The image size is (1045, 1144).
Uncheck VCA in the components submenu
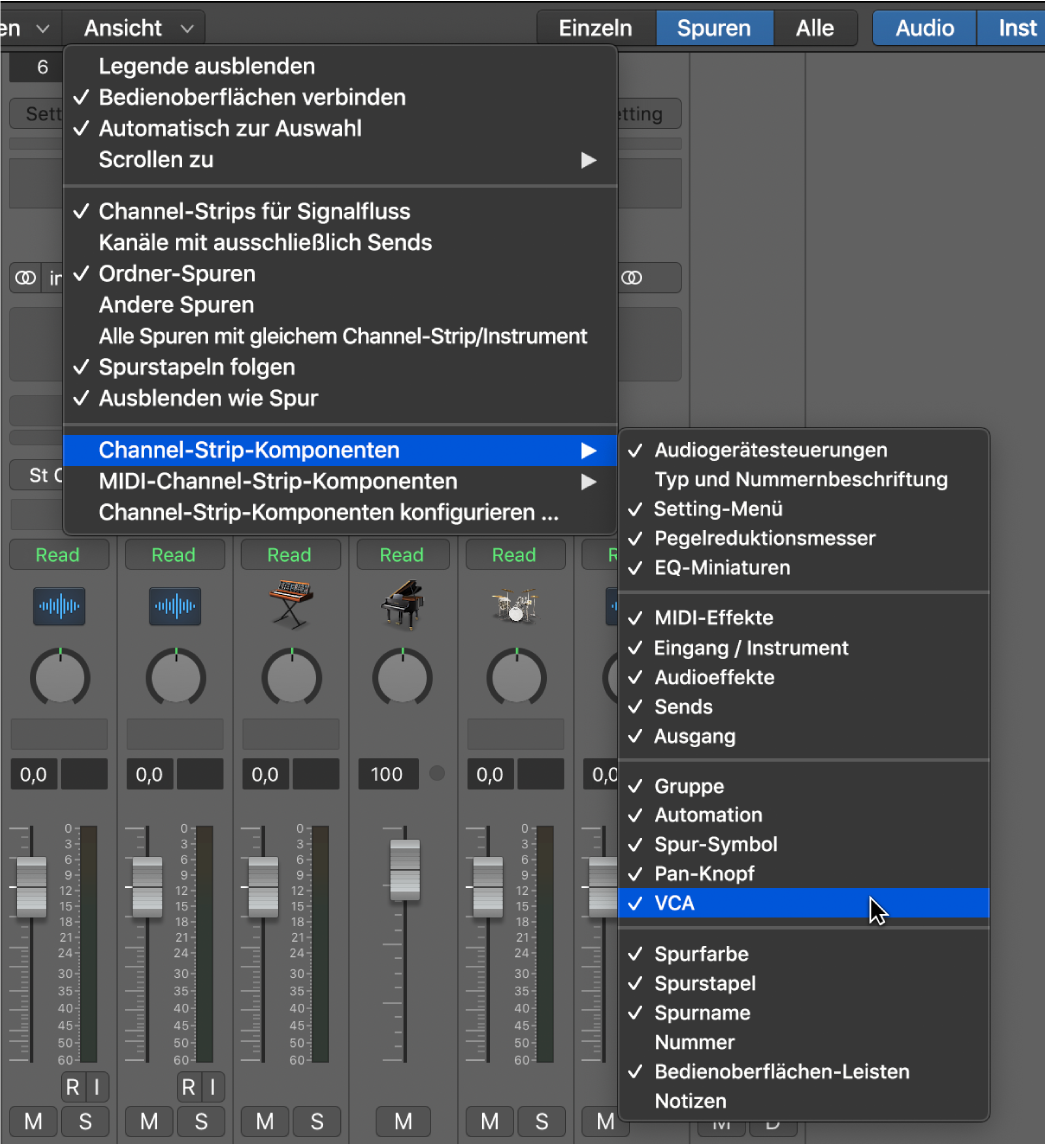pos(674,903)
